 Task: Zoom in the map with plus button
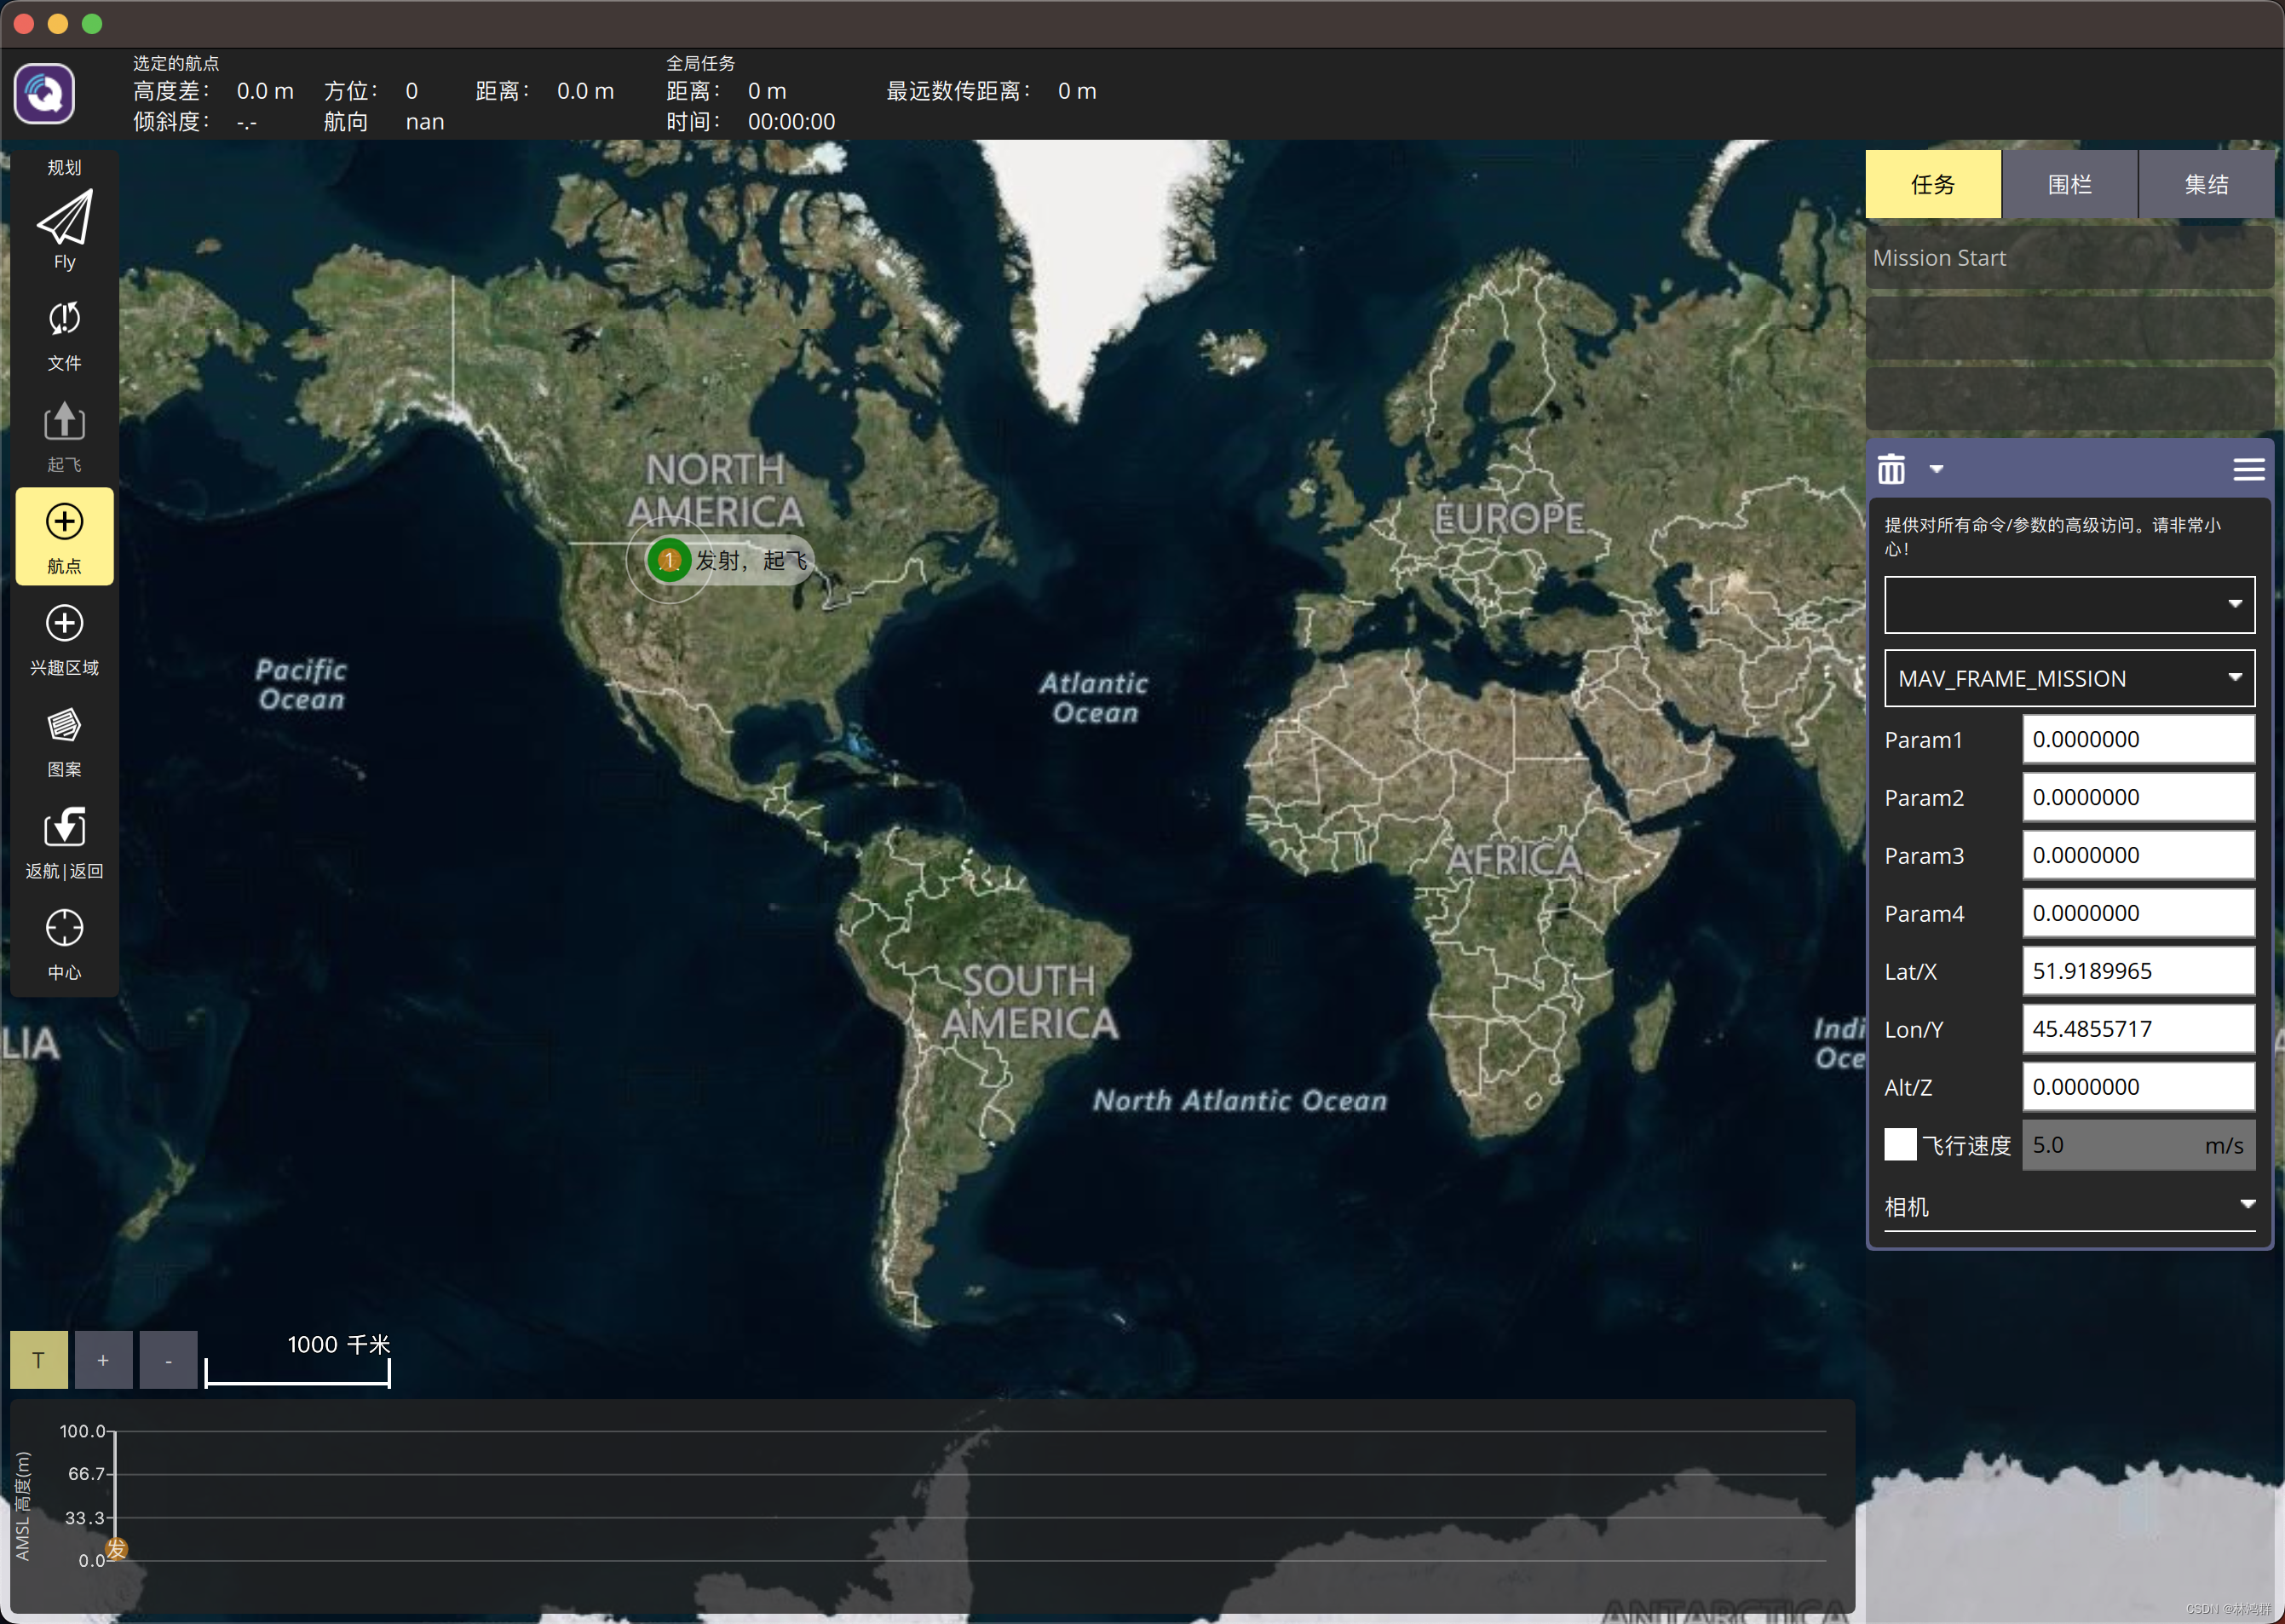[x=103, y=1360]
